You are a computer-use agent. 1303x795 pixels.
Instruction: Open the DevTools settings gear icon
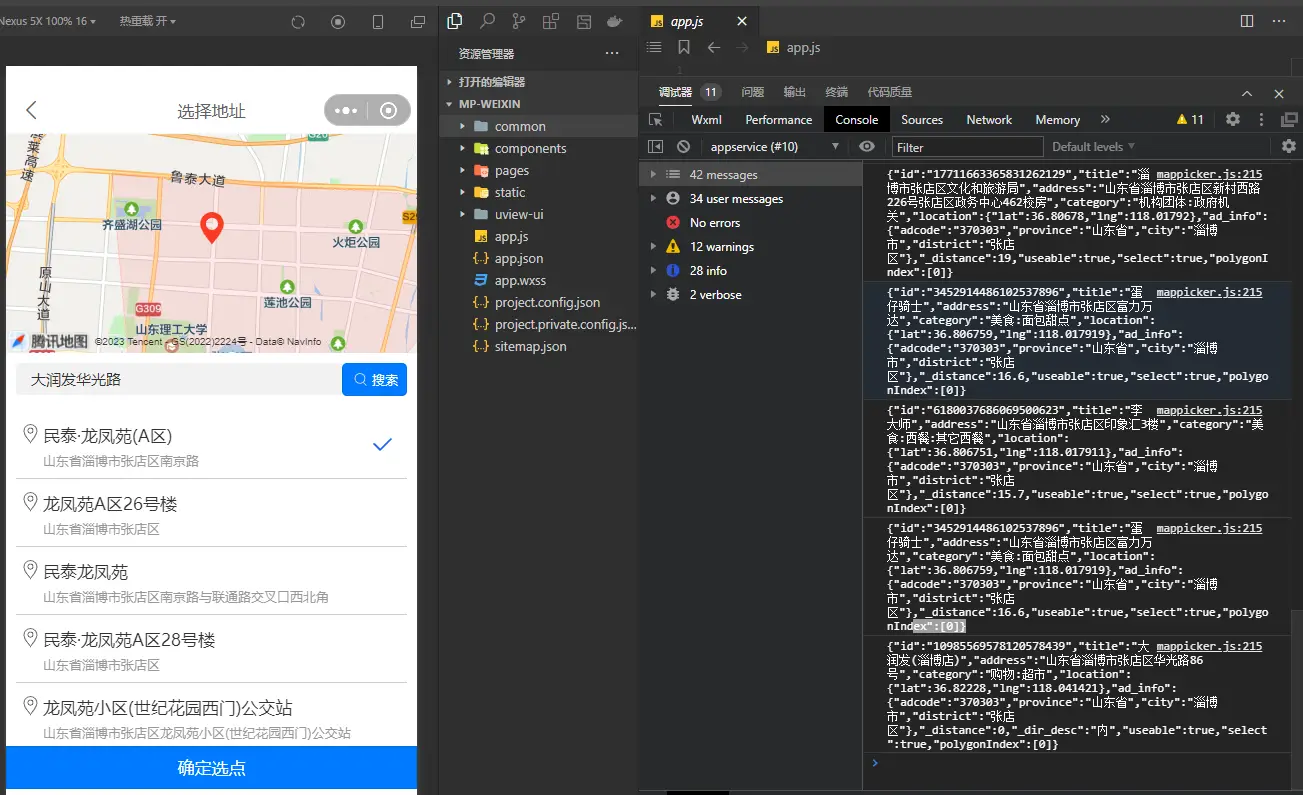point(1233,119)
